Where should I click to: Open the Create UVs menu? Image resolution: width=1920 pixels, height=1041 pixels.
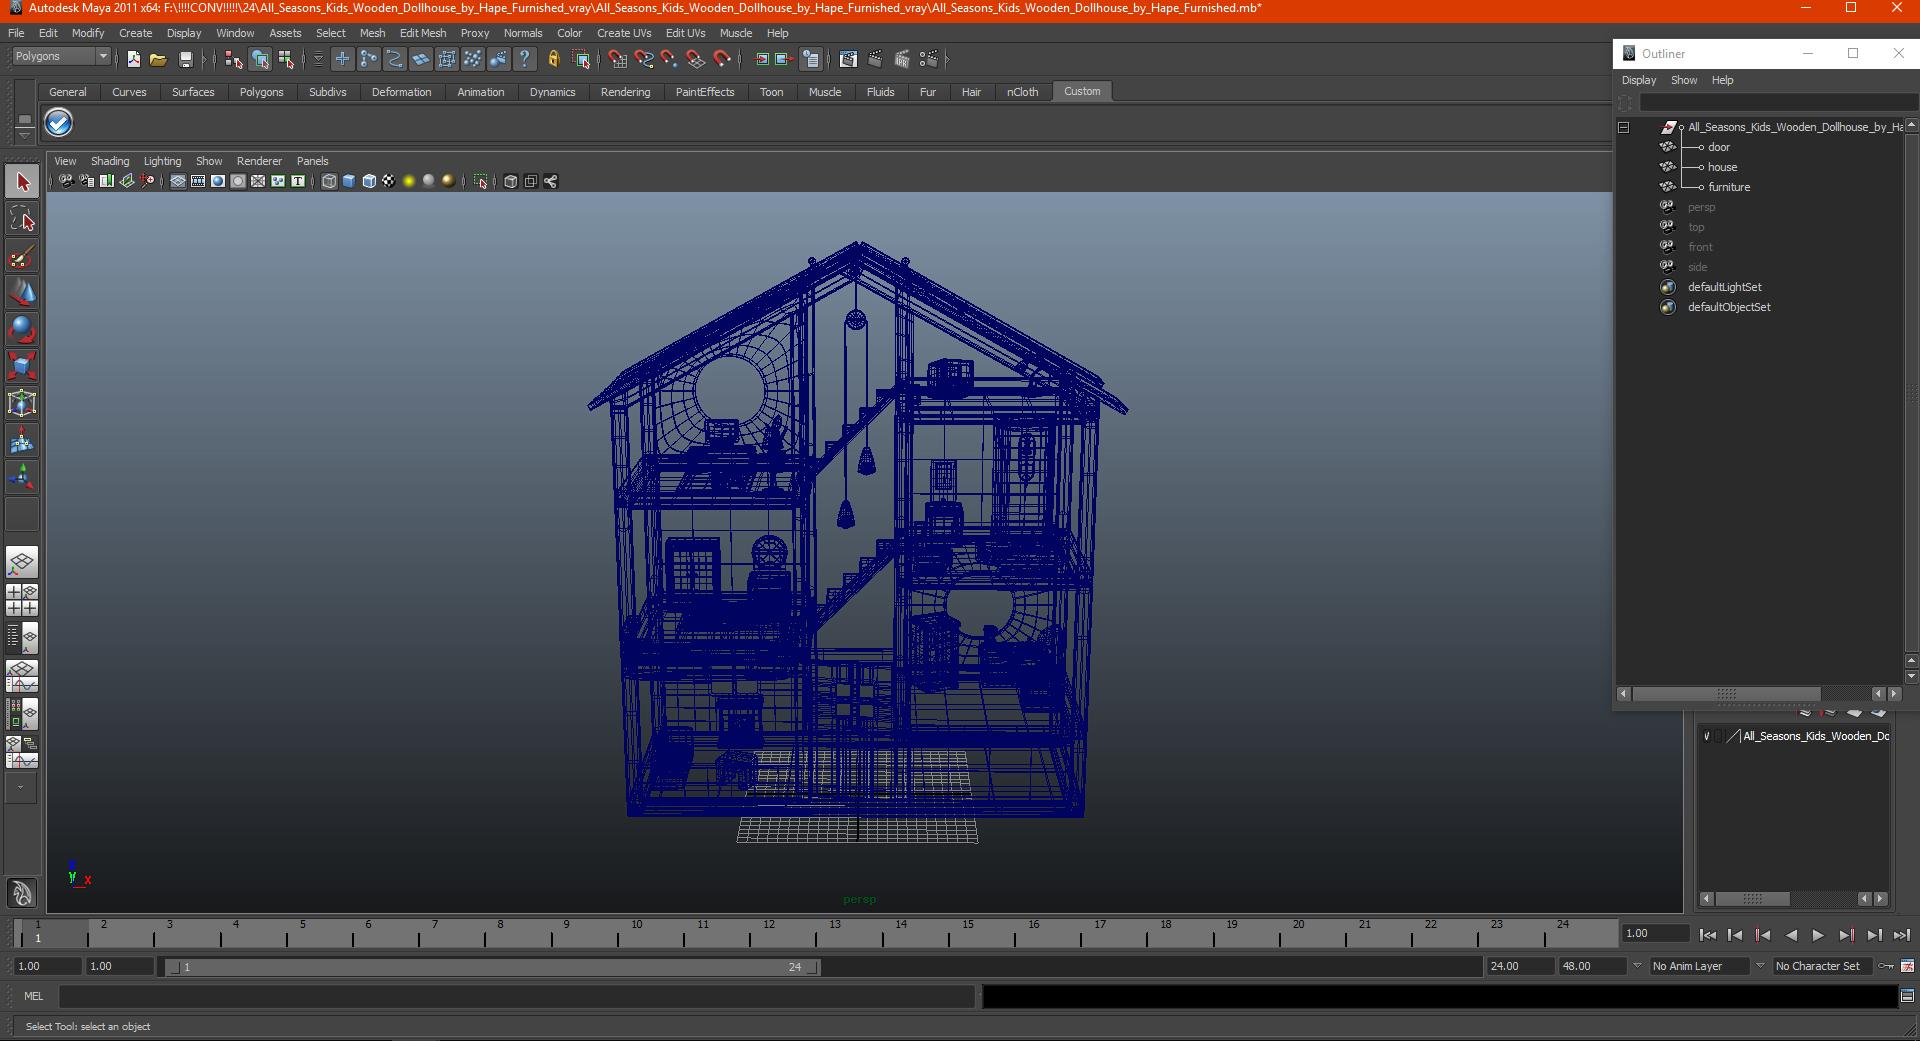(x=624, y=33)
